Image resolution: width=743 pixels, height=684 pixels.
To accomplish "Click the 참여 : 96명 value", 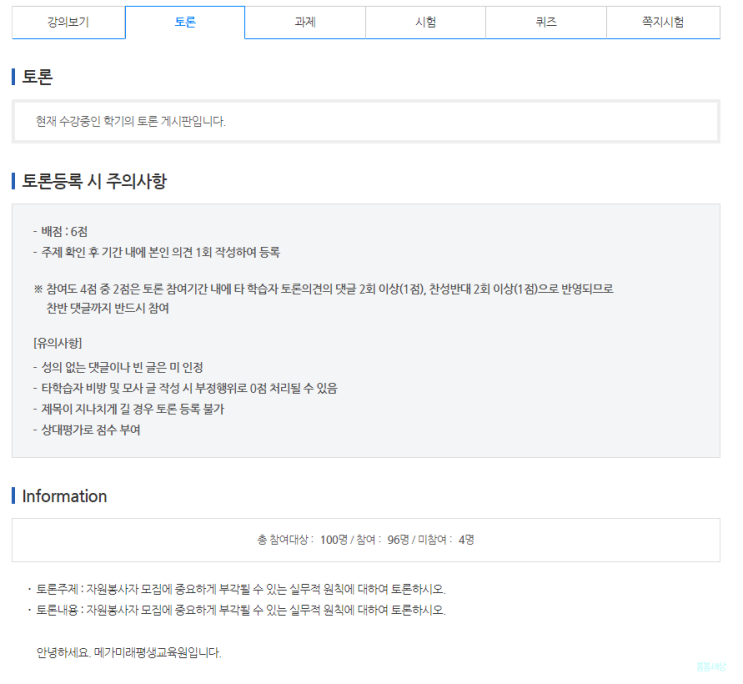I will [x=382, y=540].
